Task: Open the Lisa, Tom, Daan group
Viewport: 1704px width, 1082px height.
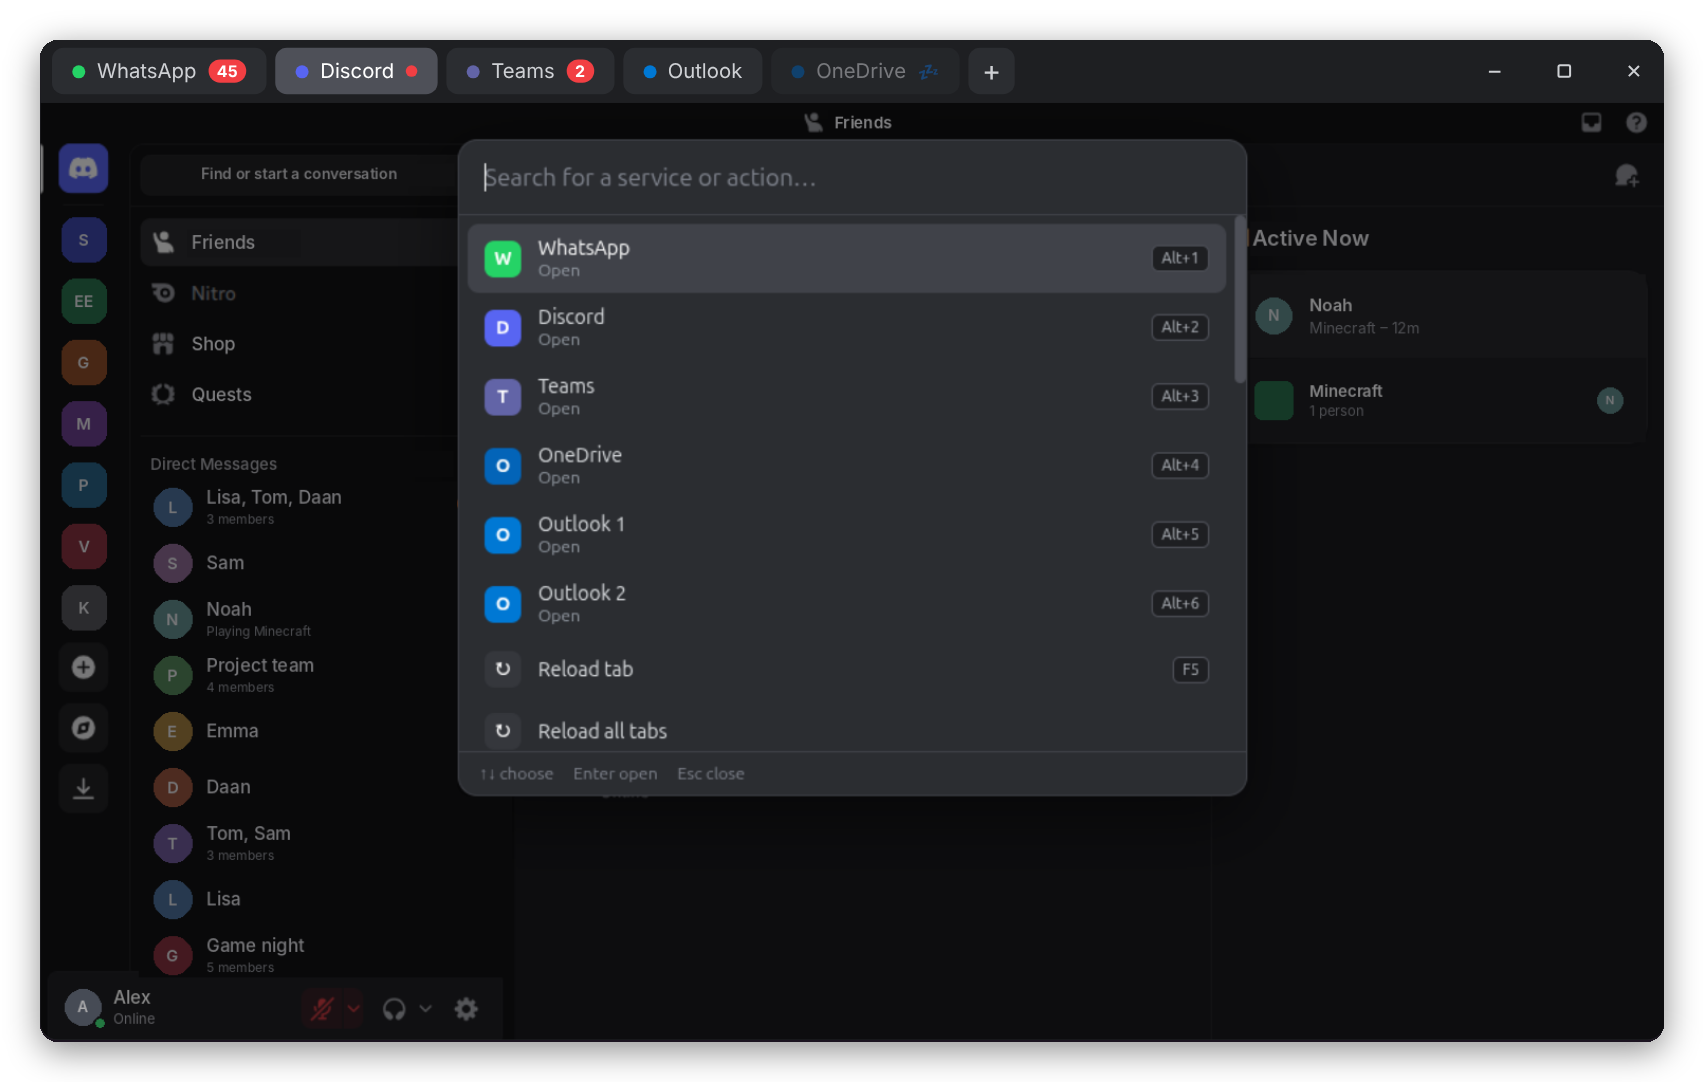Action: click(x=299, y=507)
